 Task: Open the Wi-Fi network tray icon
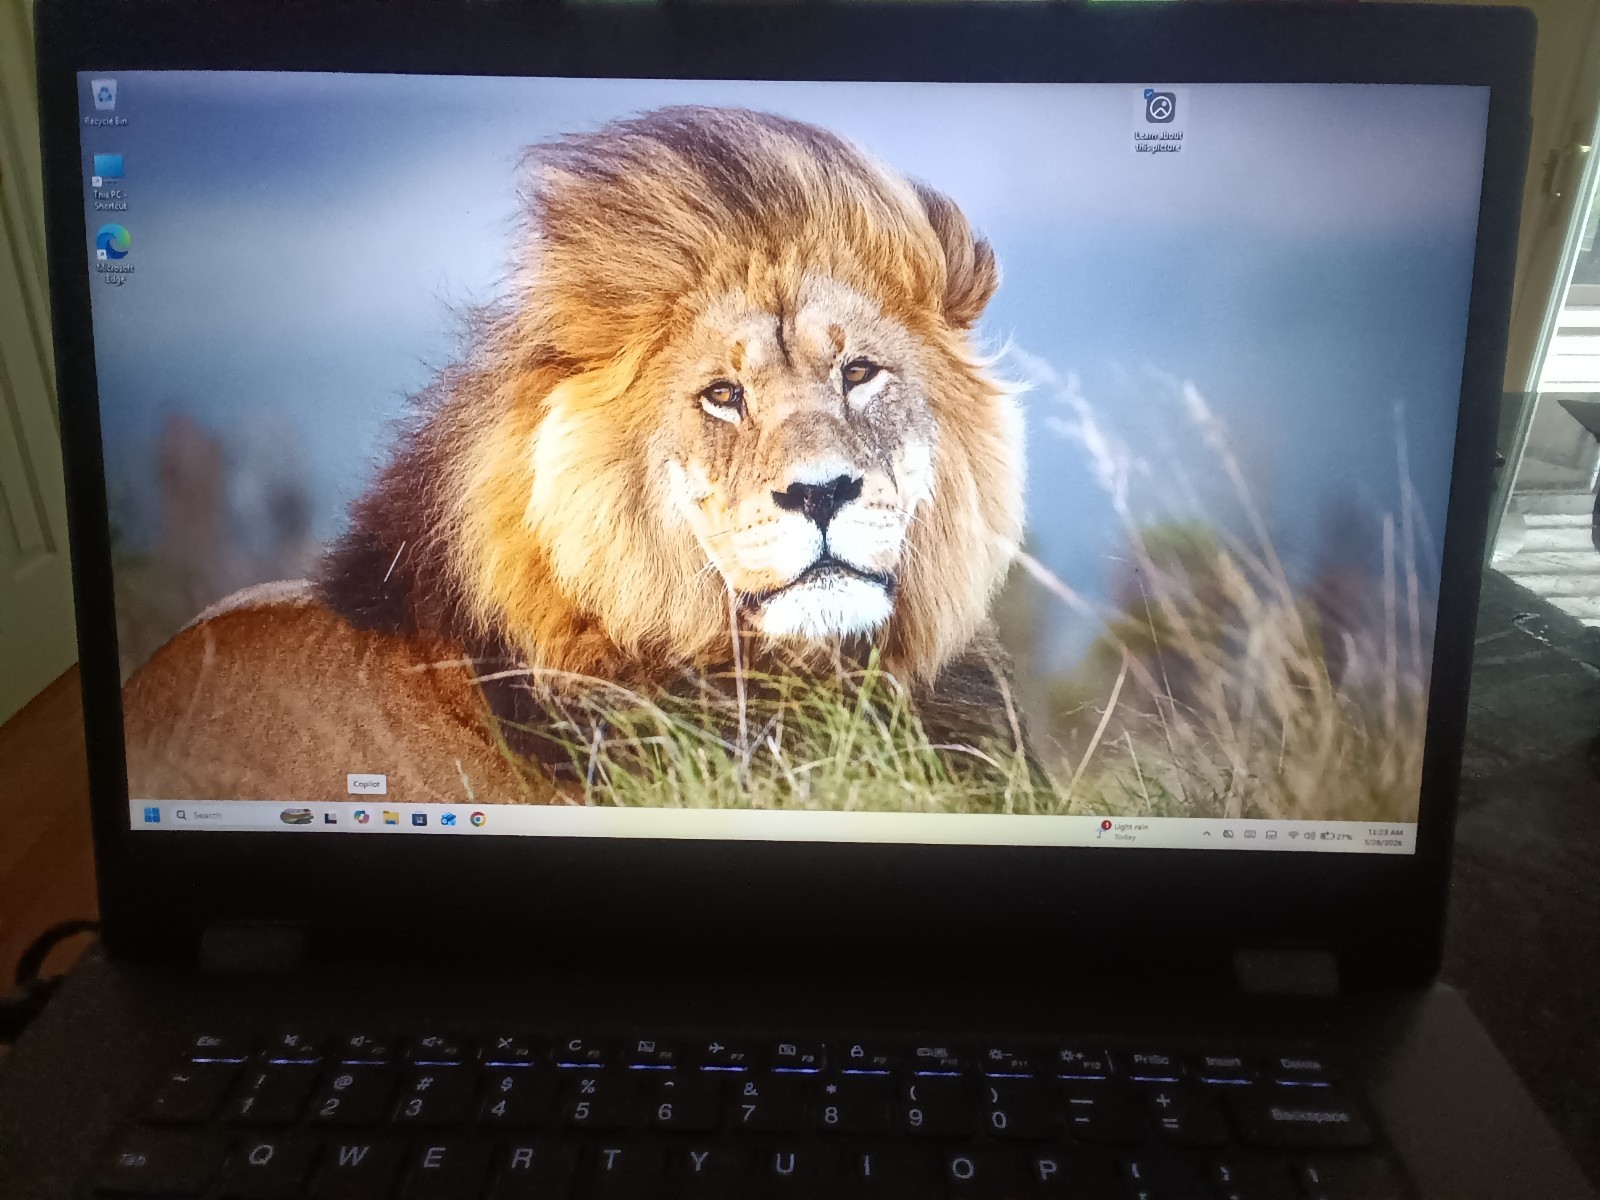tap(1293, 835)
